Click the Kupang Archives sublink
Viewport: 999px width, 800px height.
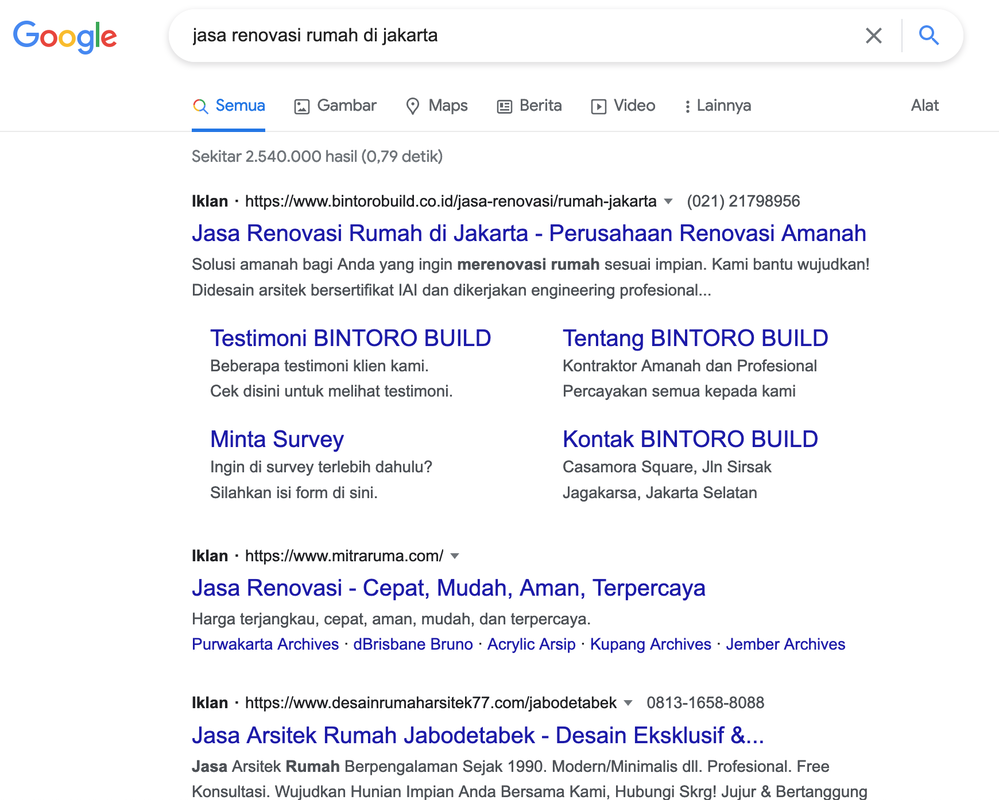click(x=650, y=644)
